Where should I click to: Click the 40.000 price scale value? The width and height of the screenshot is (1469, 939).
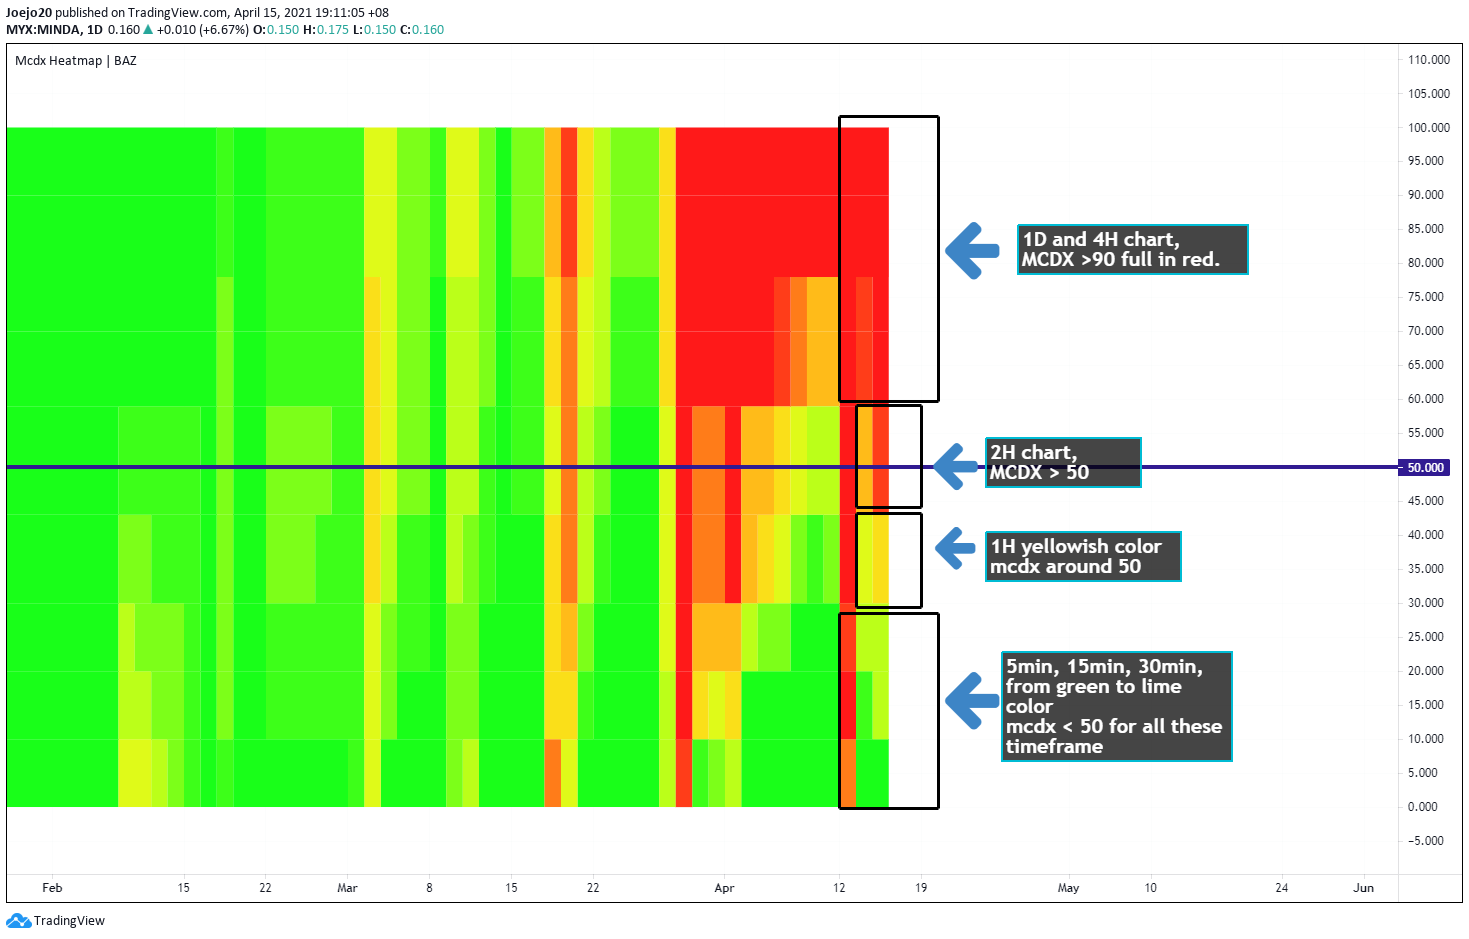(x=1425, y=535)
